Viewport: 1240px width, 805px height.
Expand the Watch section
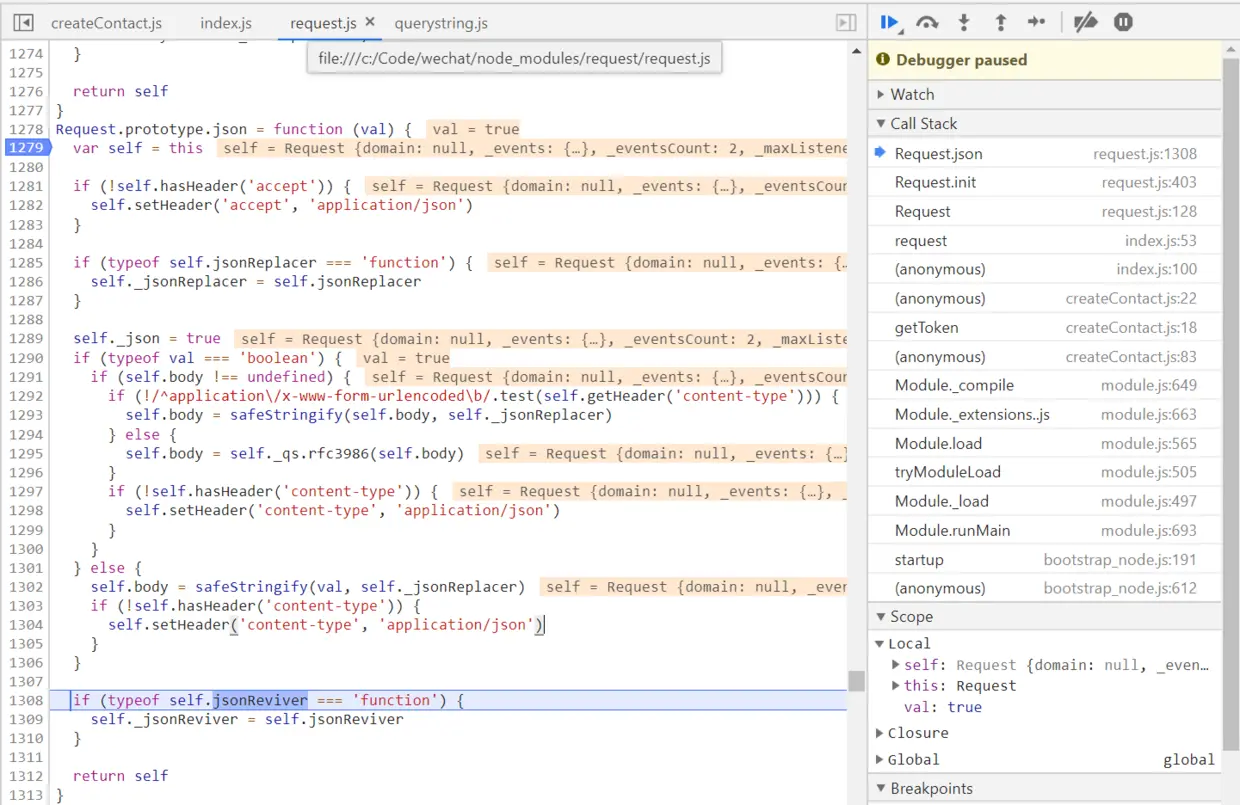coord(912,94)
